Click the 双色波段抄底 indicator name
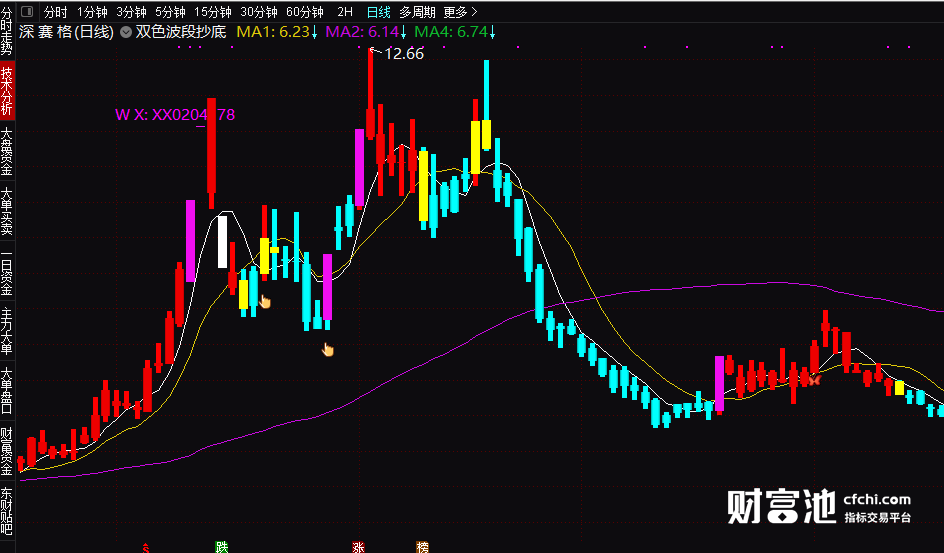Viewport: 944px width, 553px height. click(x=181, y=32)
